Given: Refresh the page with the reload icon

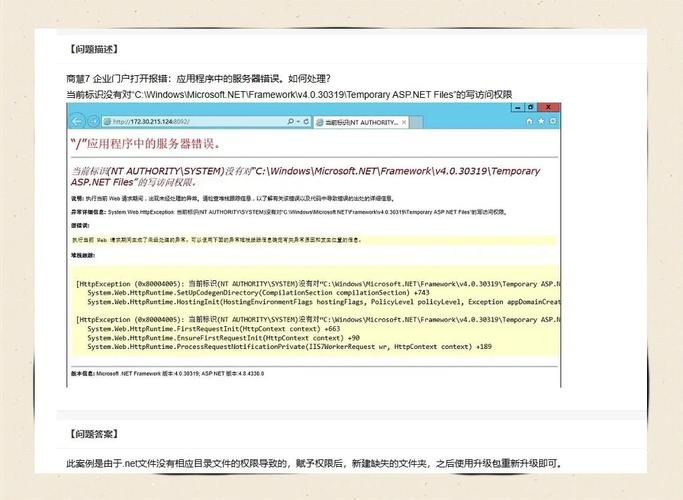Looking at the screenshot, I should (x=306, y=122).
